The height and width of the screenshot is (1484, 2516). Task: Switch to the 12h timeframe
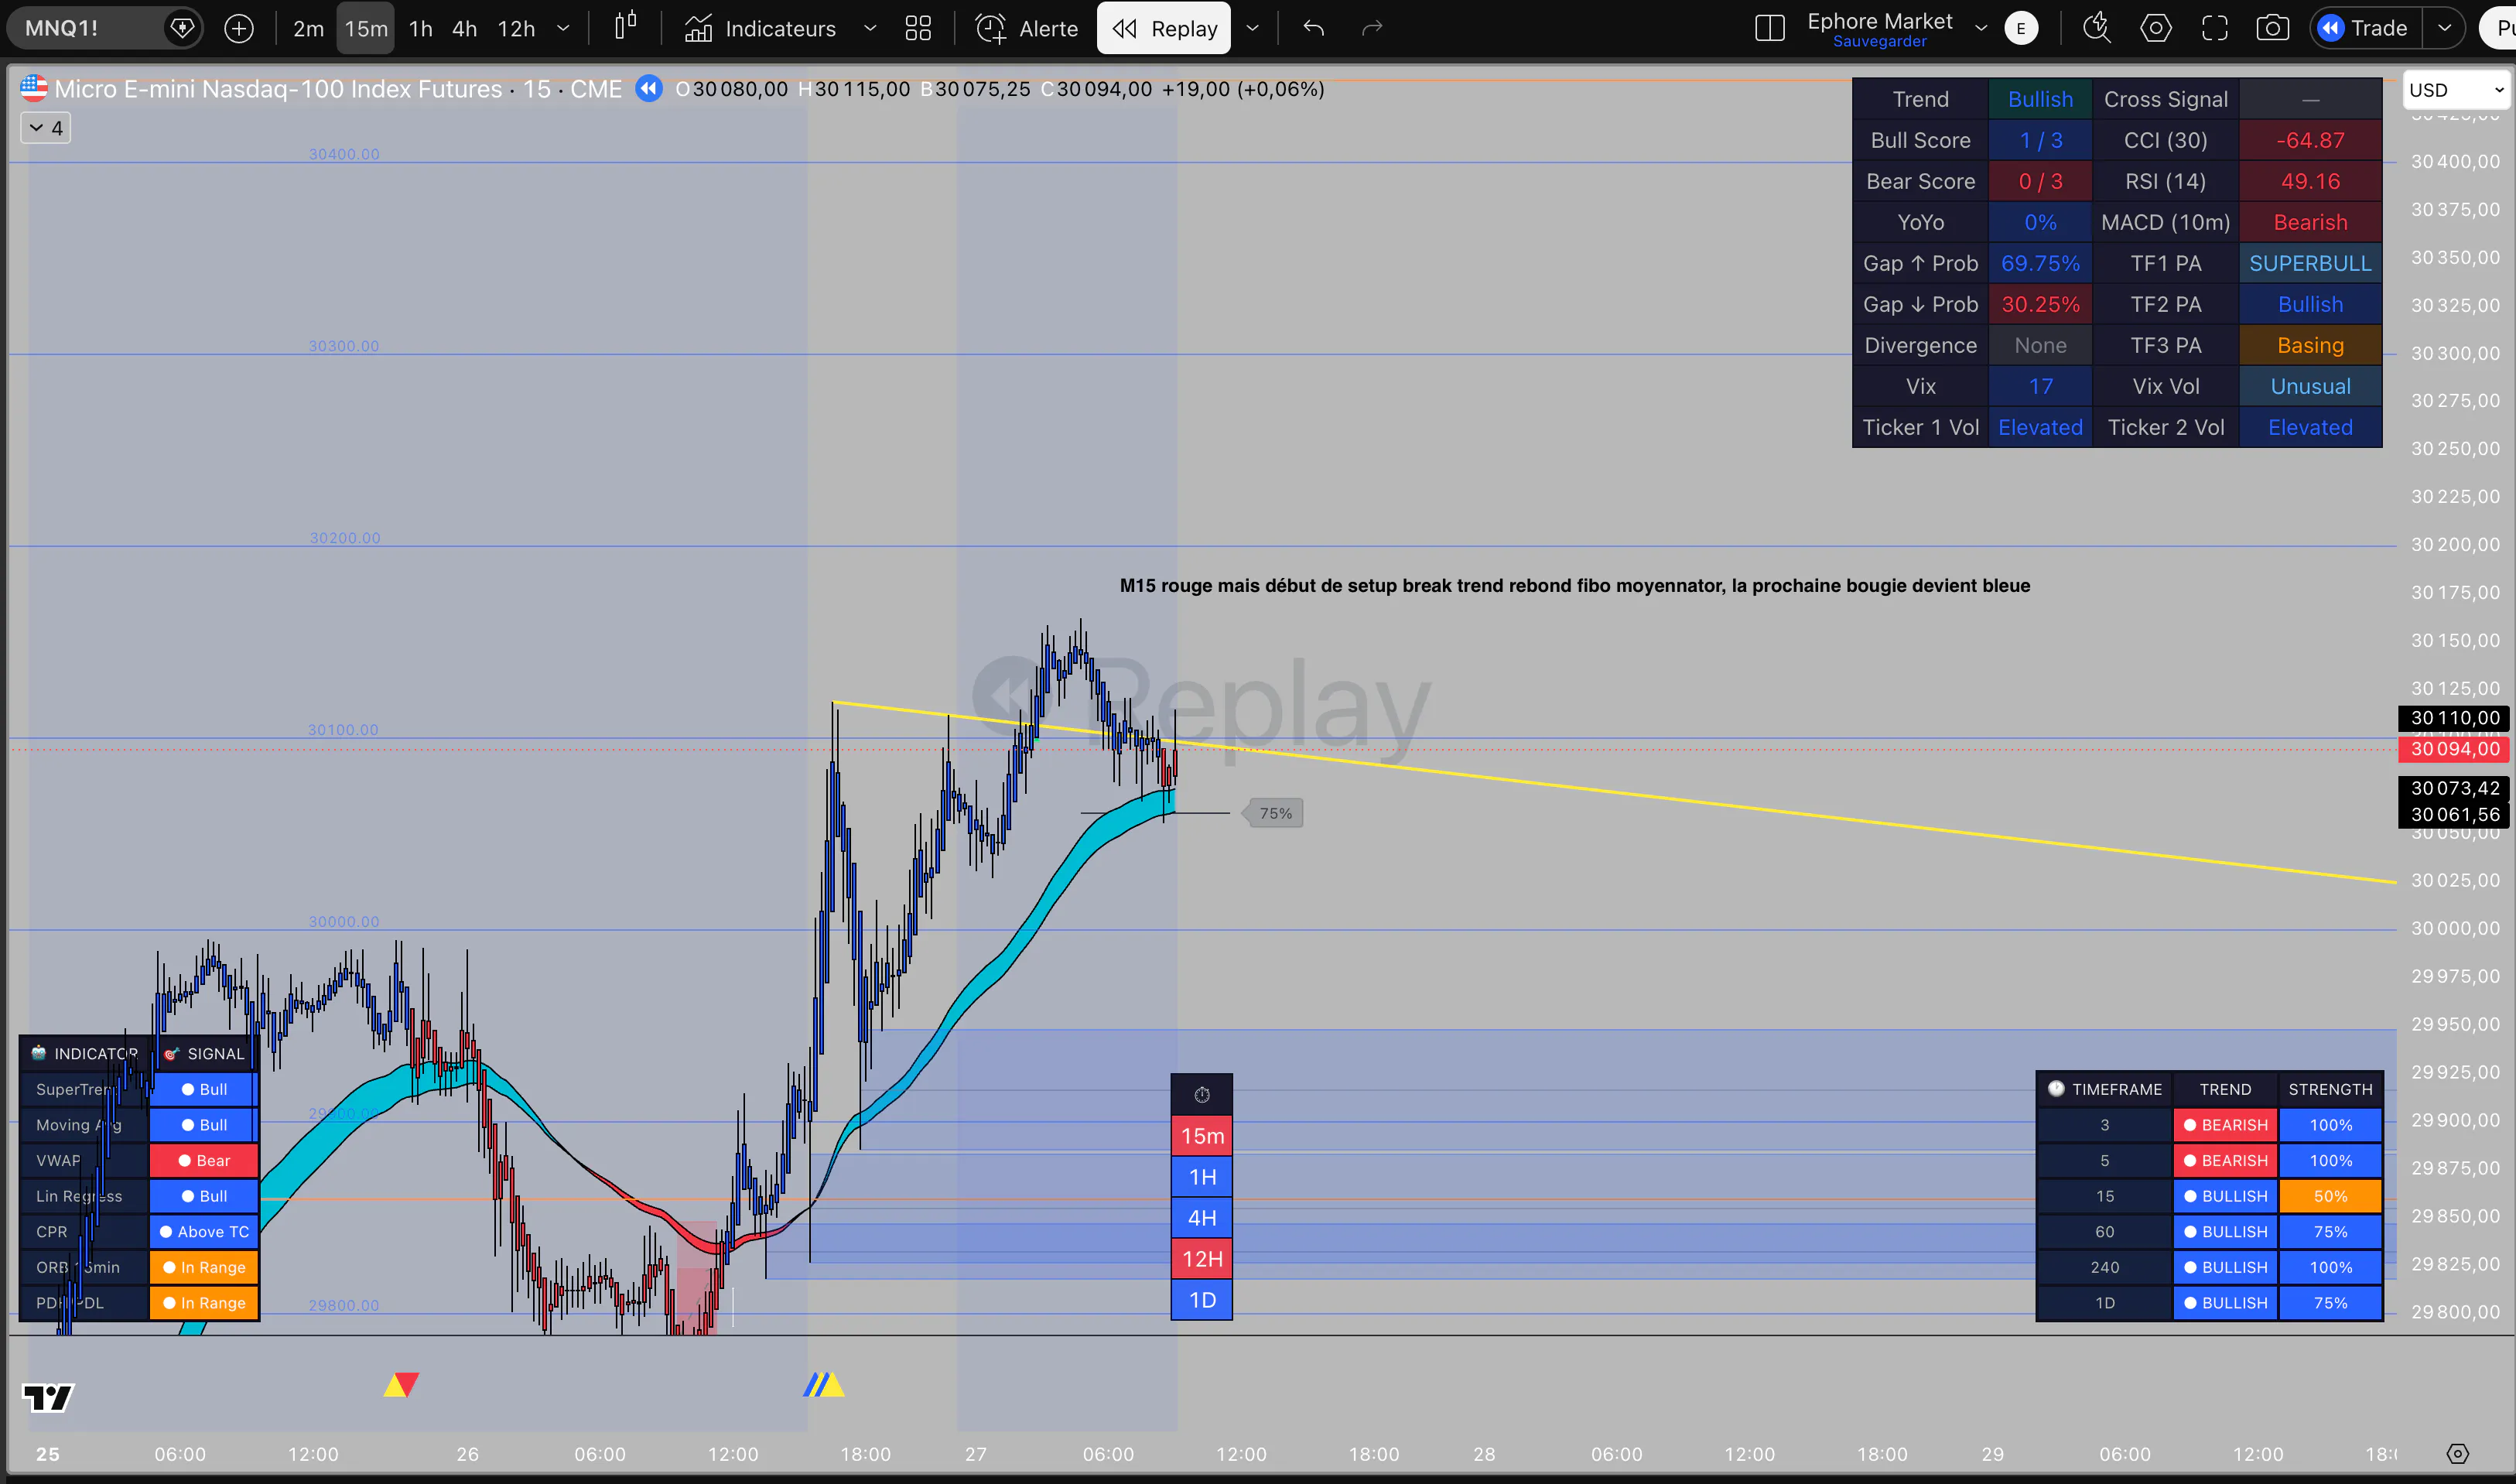coord(516,28)
